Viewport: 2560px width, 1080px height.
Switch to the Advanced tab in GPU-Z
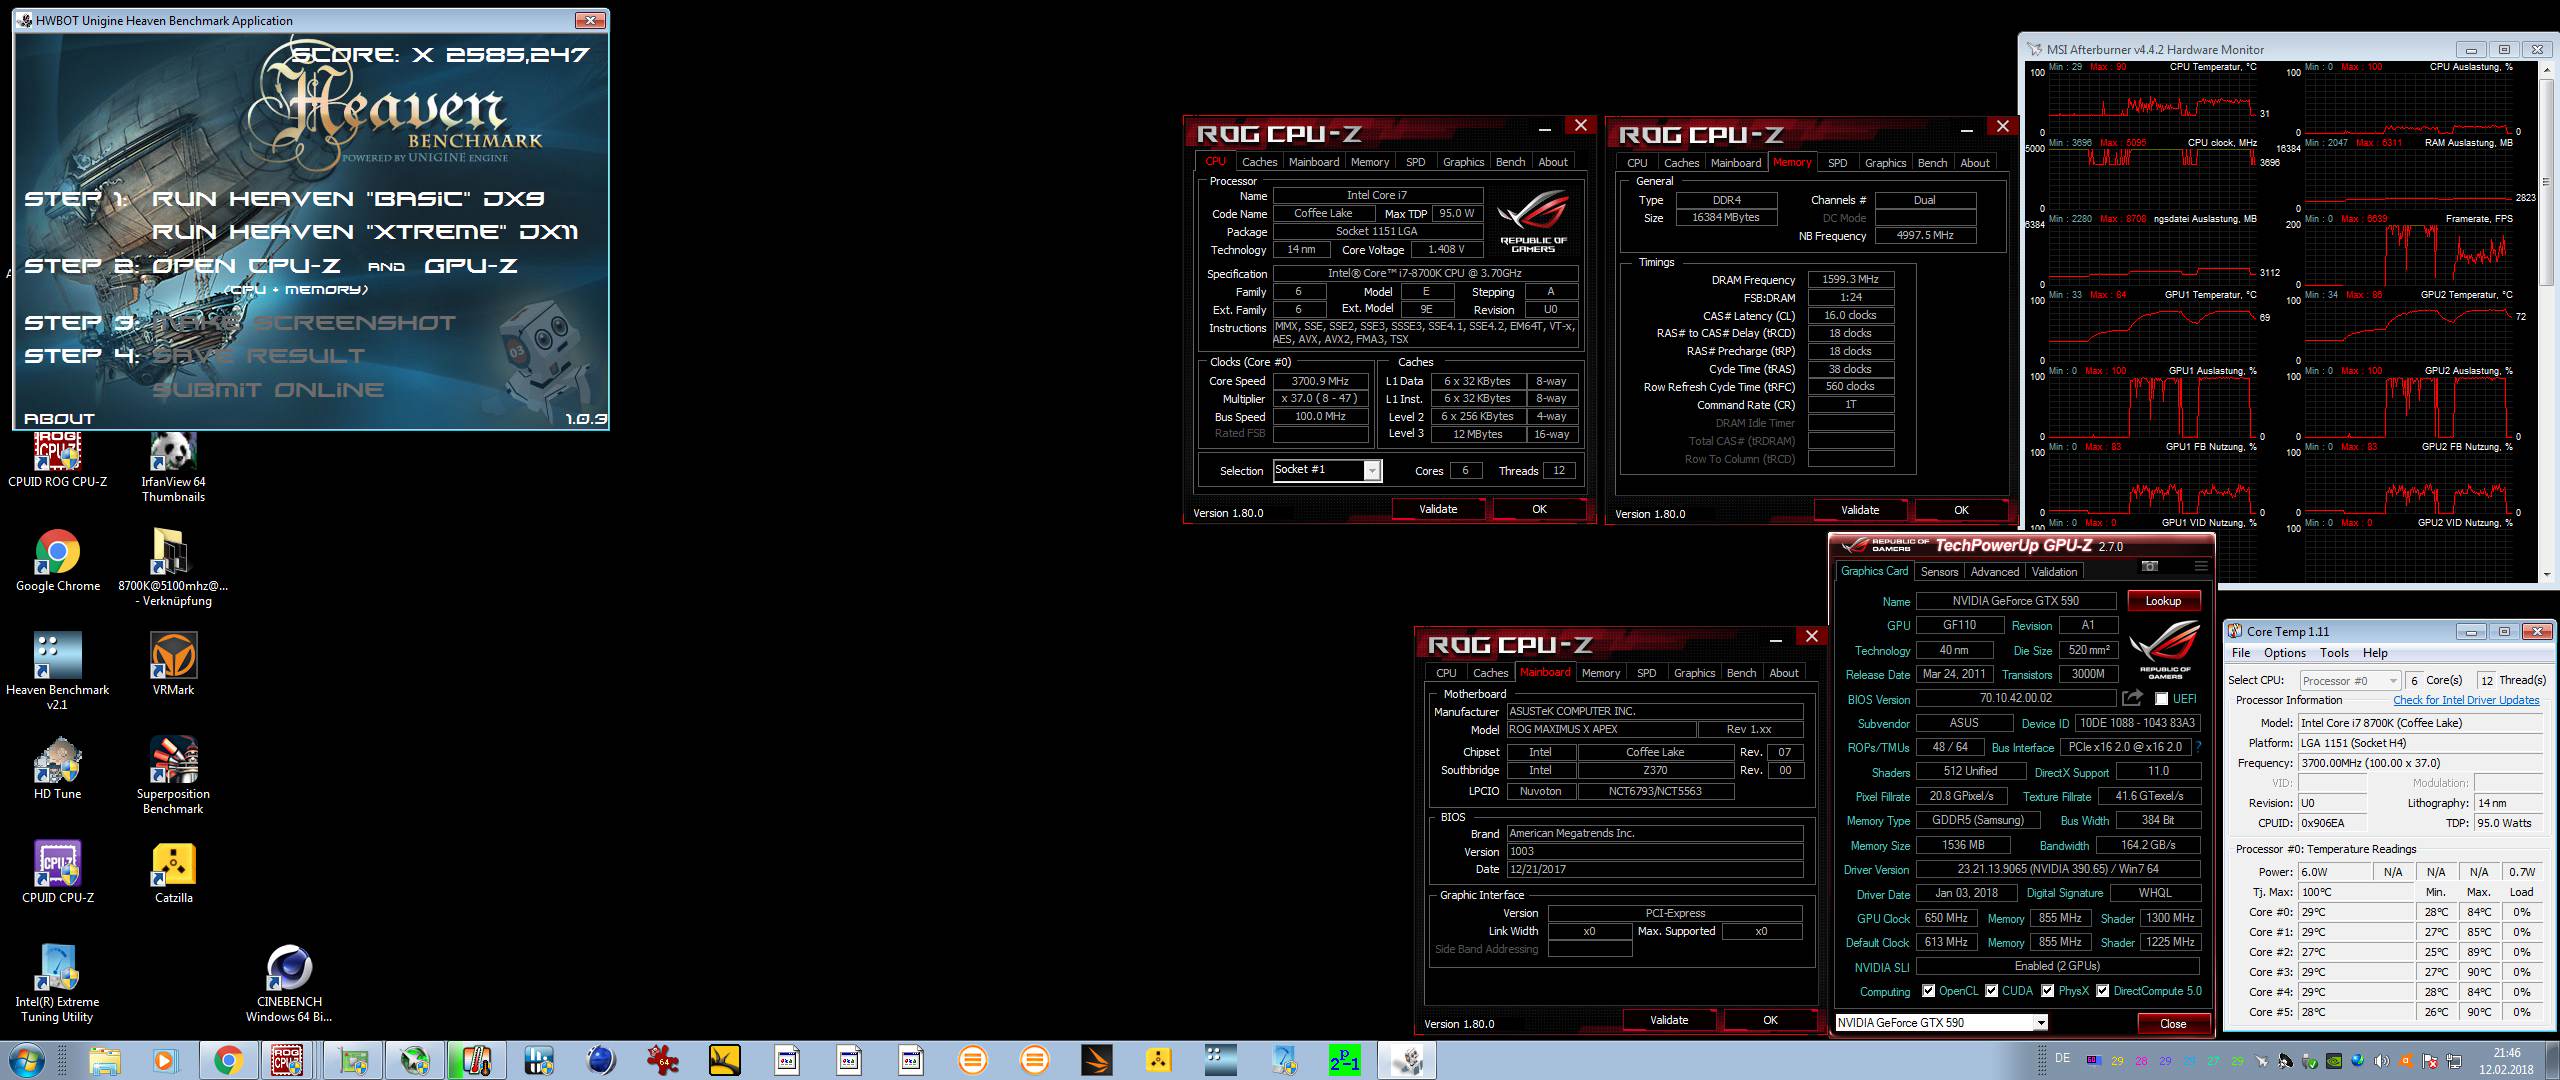(1995, 572)
